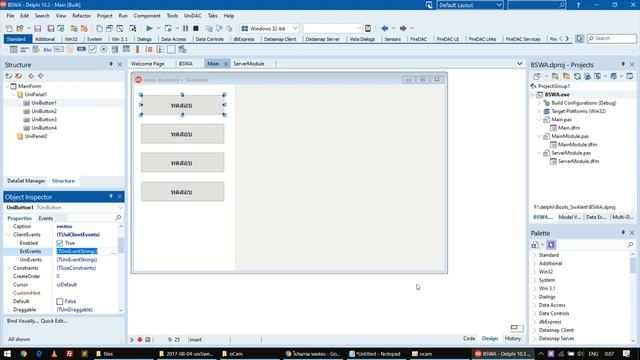Switch to the Welcome Page tab
The height and width of the screenshot is (360, 640).
(x=148, y=64)
